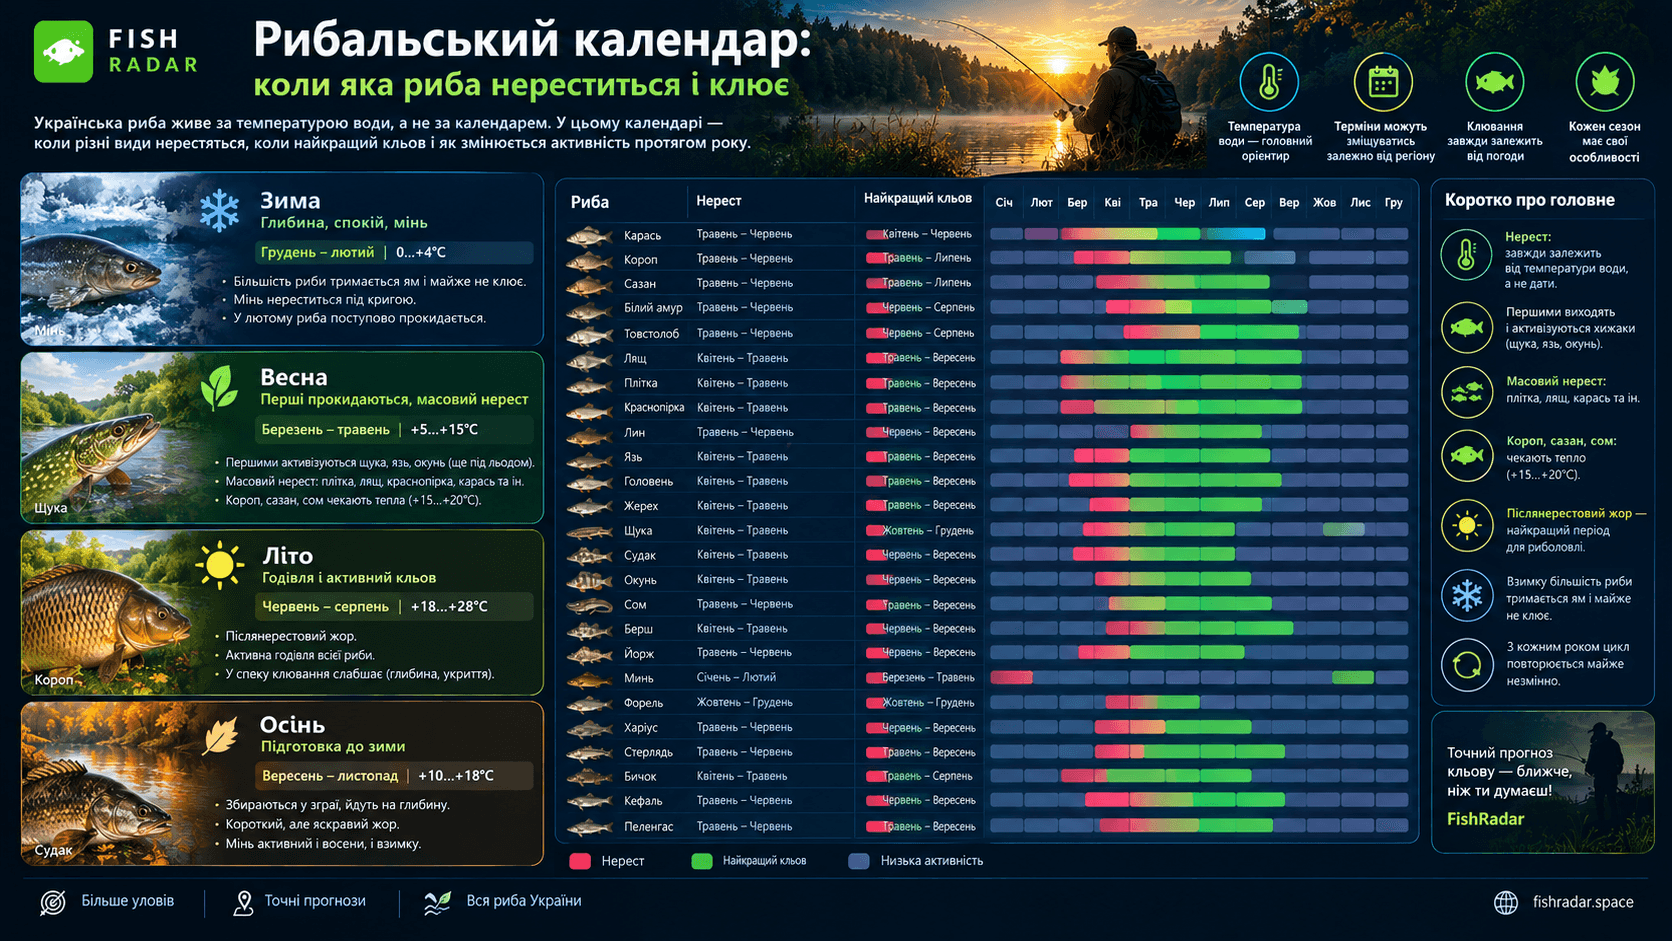Click the fish icon above 'Клювання завжди залежить'
The image size is (1672, 941).
(x=1494, y=82)
